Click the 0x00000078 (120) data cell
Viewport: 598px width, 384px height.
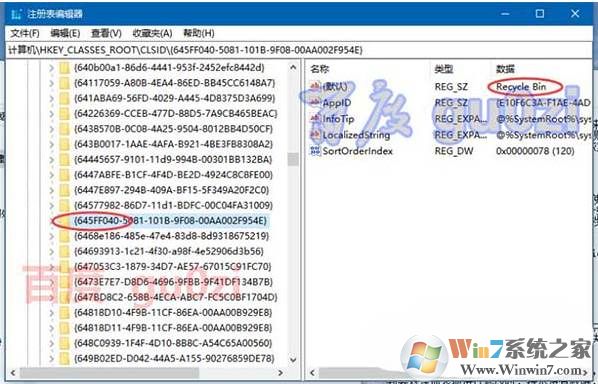[535, 151]
